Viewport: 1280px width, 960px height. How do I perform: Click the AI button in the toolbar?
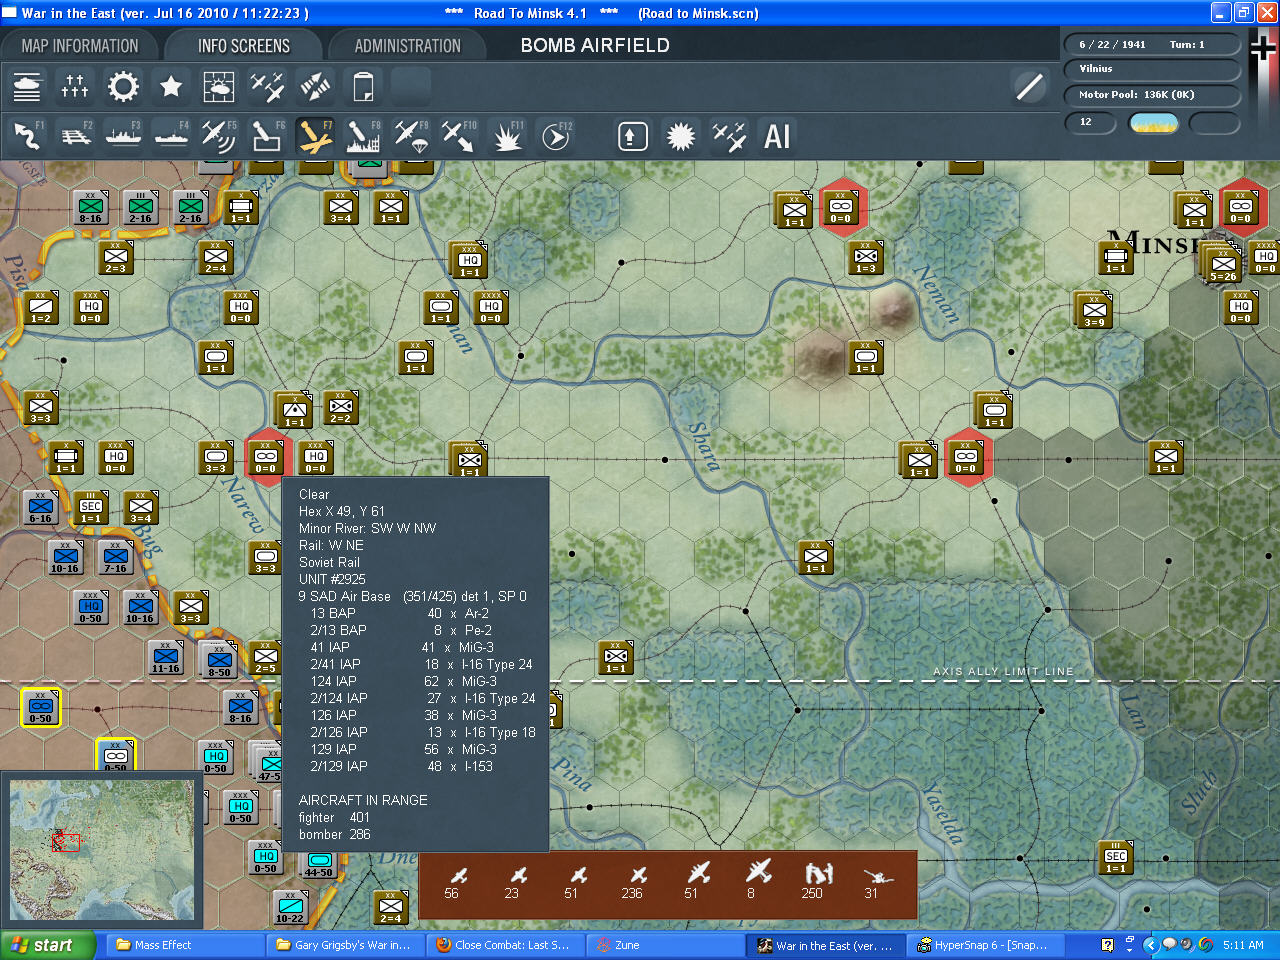coord(777,136)
